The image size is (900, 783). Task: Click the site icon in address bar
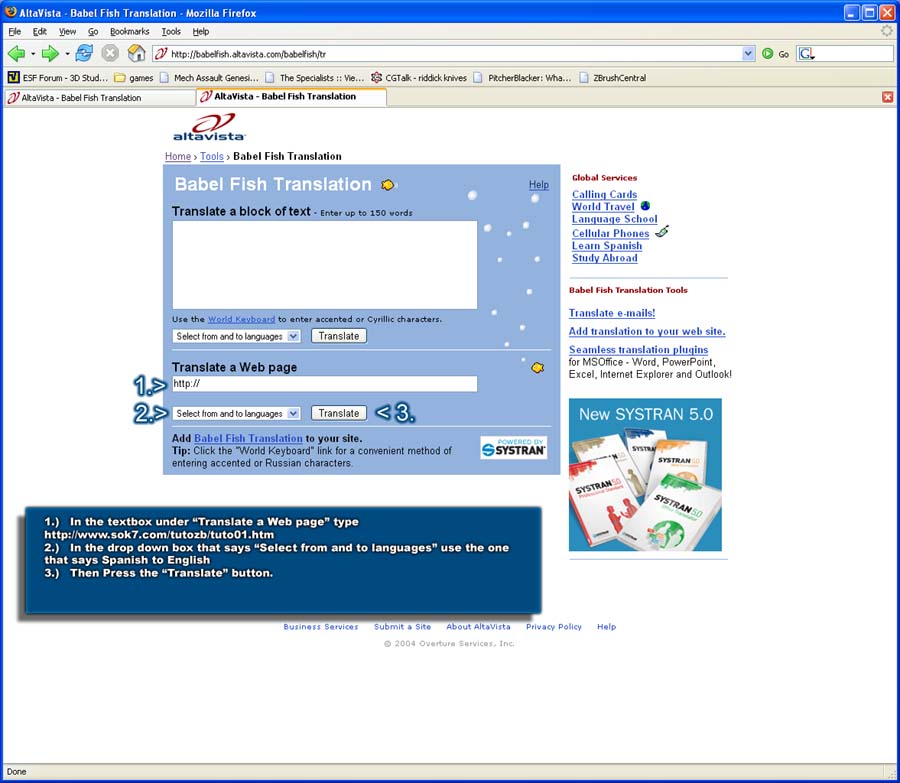click(162, 53)
